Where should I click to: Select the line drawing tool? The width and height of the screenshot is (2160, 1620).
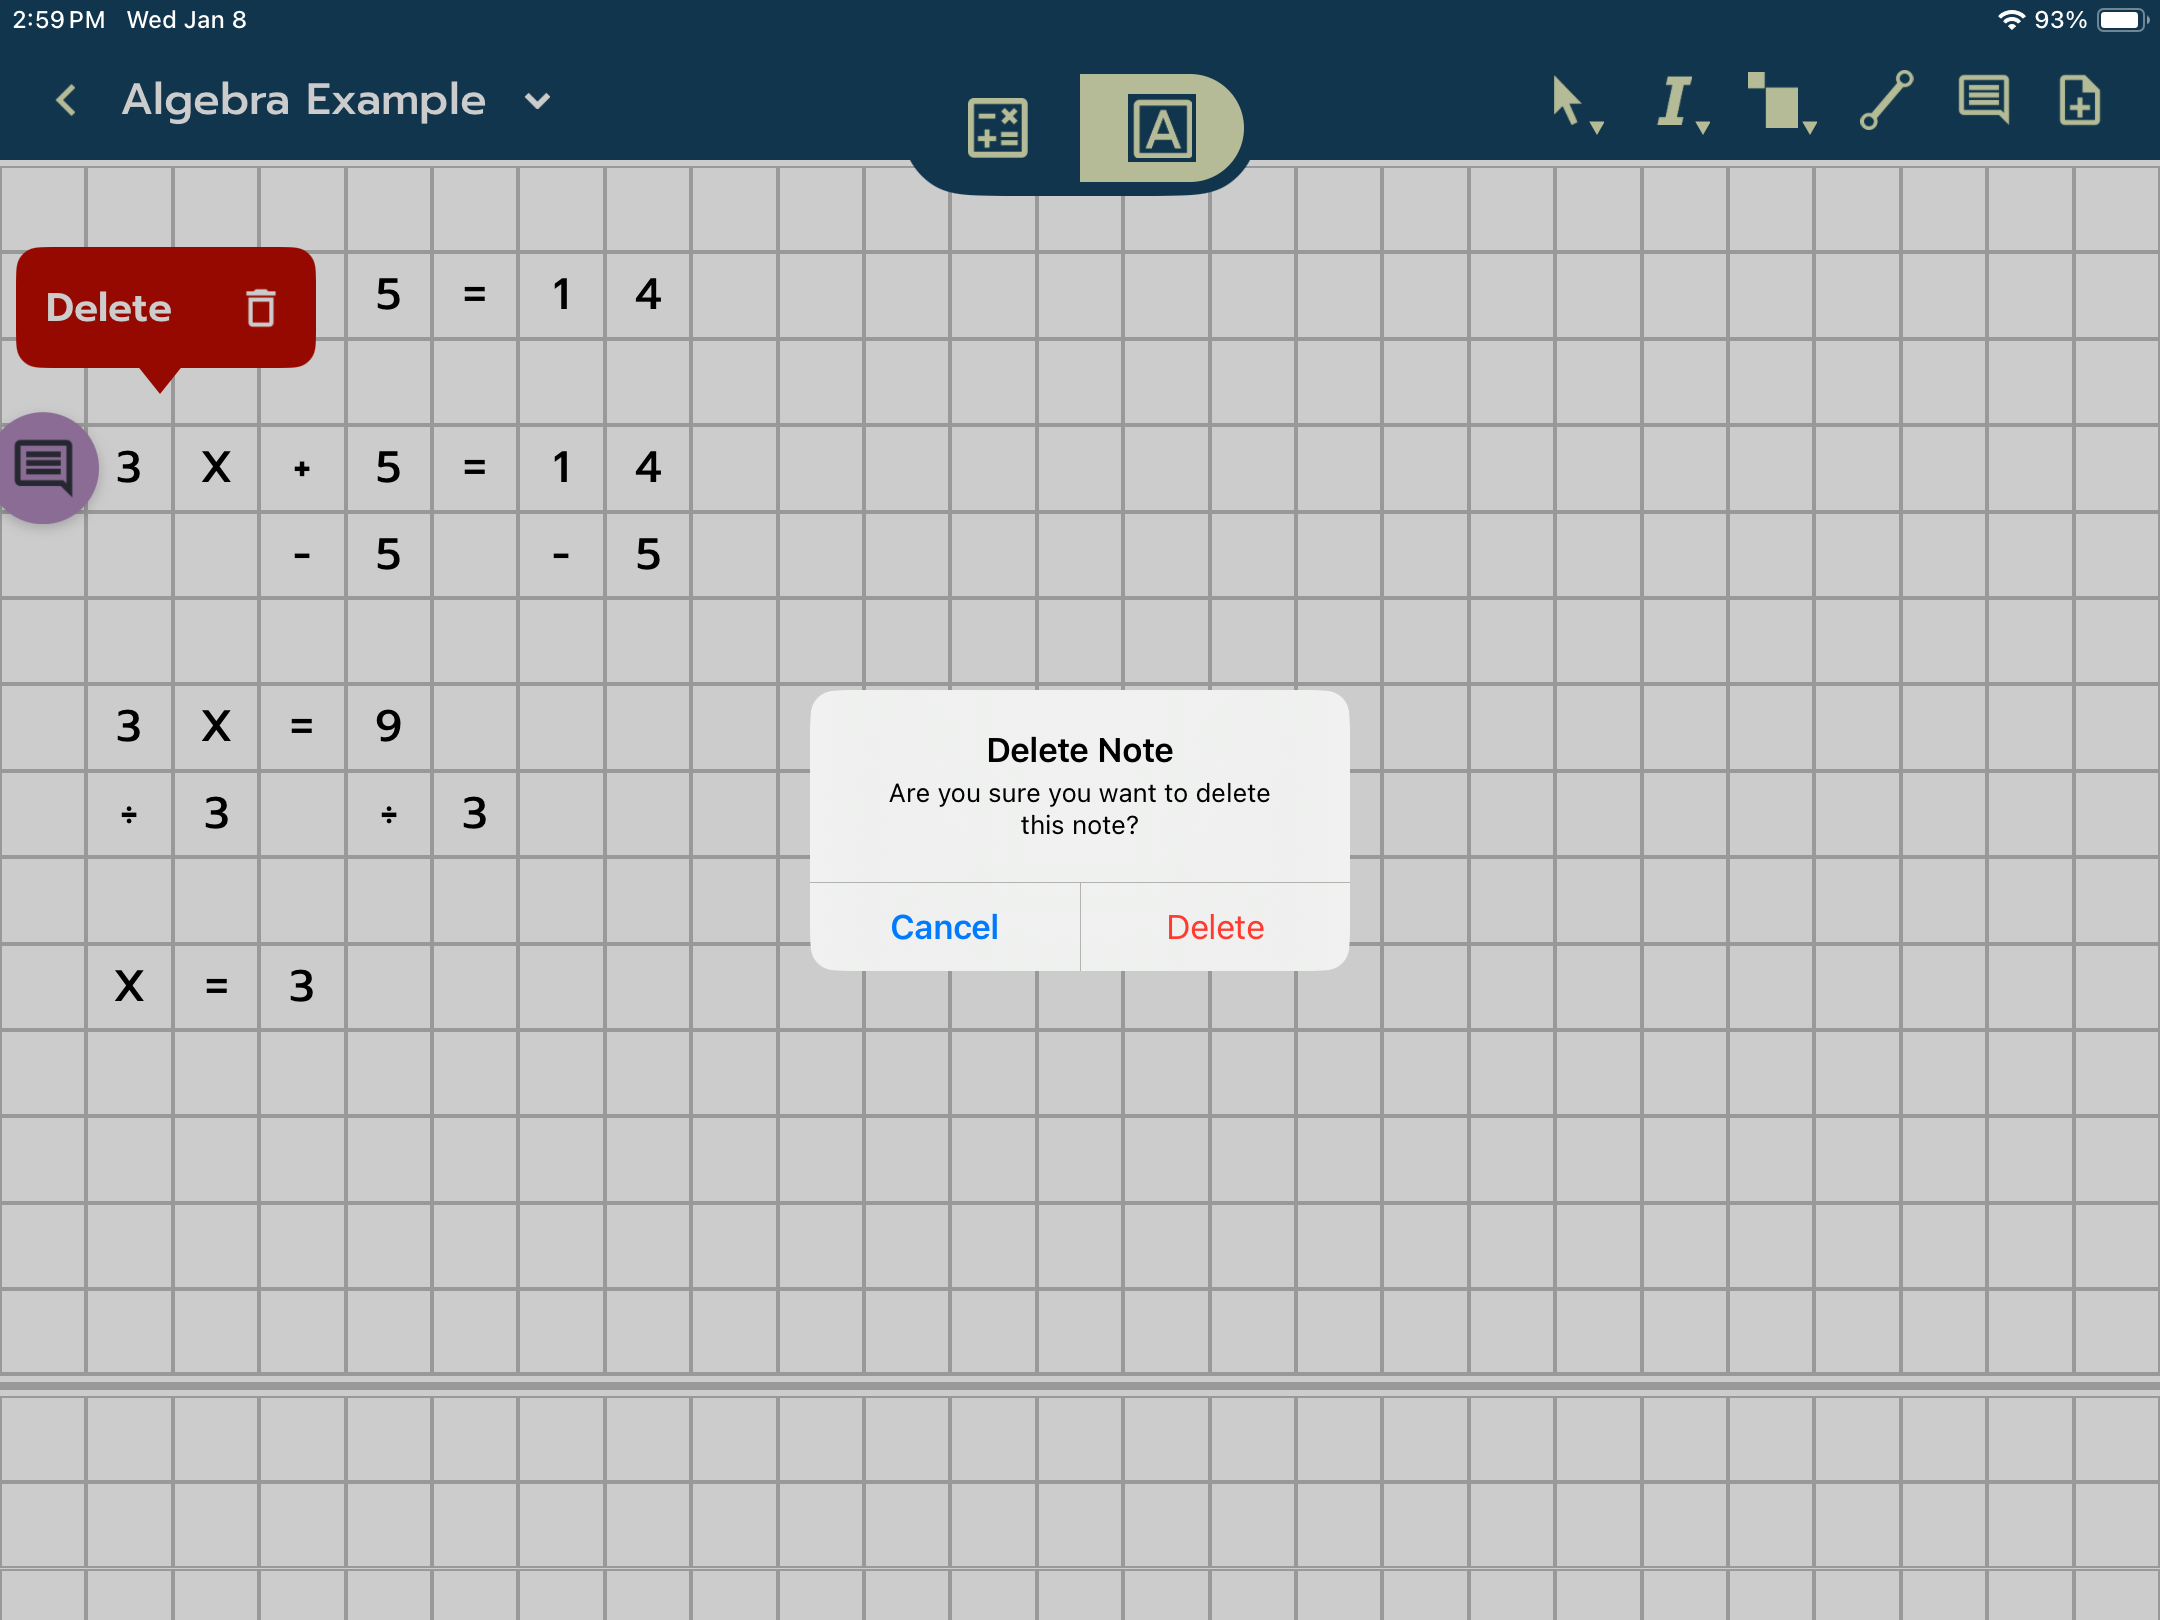click(1886, 100)
